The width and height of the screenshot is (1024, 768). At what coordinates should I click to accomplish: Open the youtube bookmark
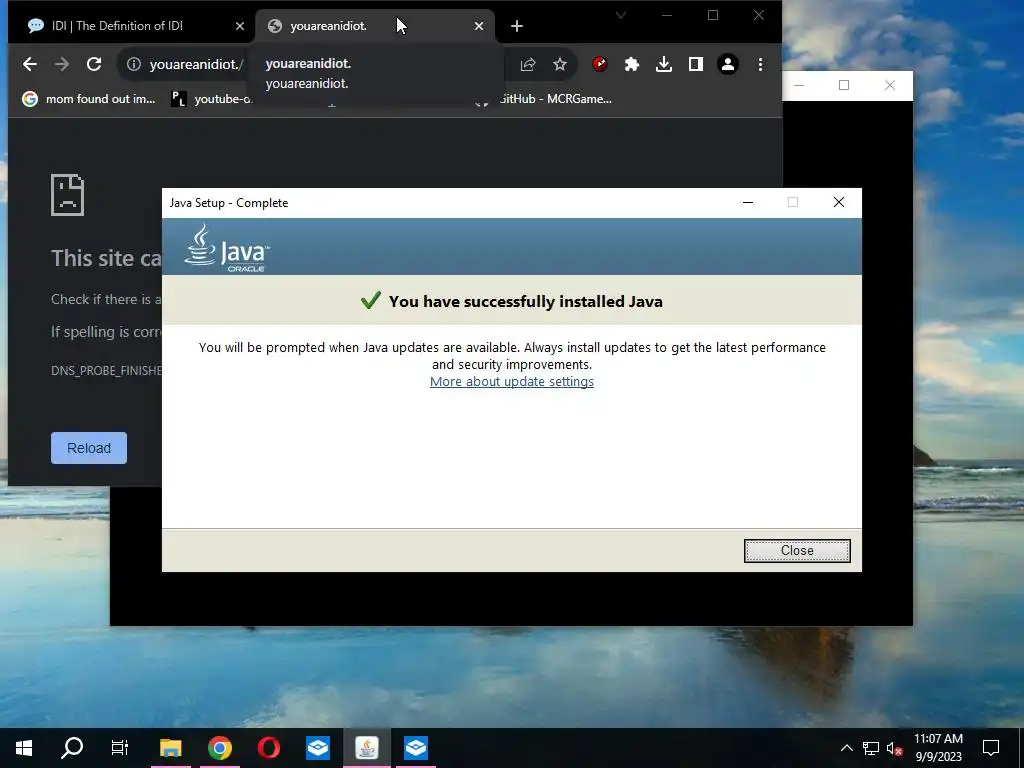(212, 99)
